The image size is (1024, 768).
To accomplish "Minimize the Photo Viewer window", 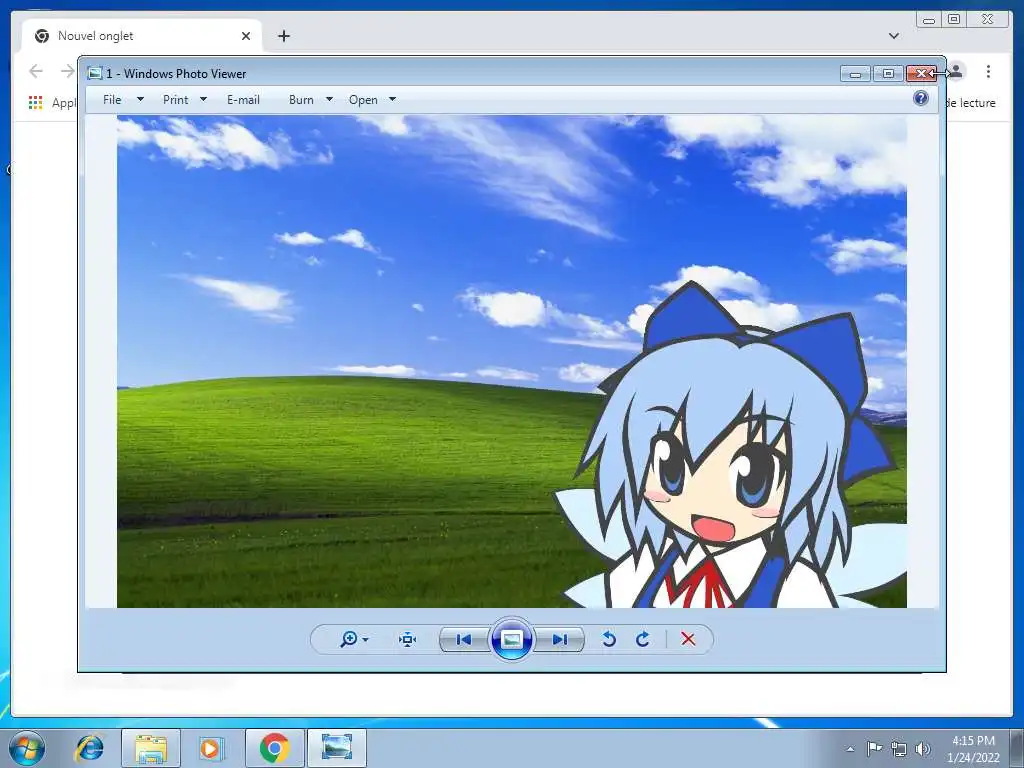I will (x=856, y=74).
